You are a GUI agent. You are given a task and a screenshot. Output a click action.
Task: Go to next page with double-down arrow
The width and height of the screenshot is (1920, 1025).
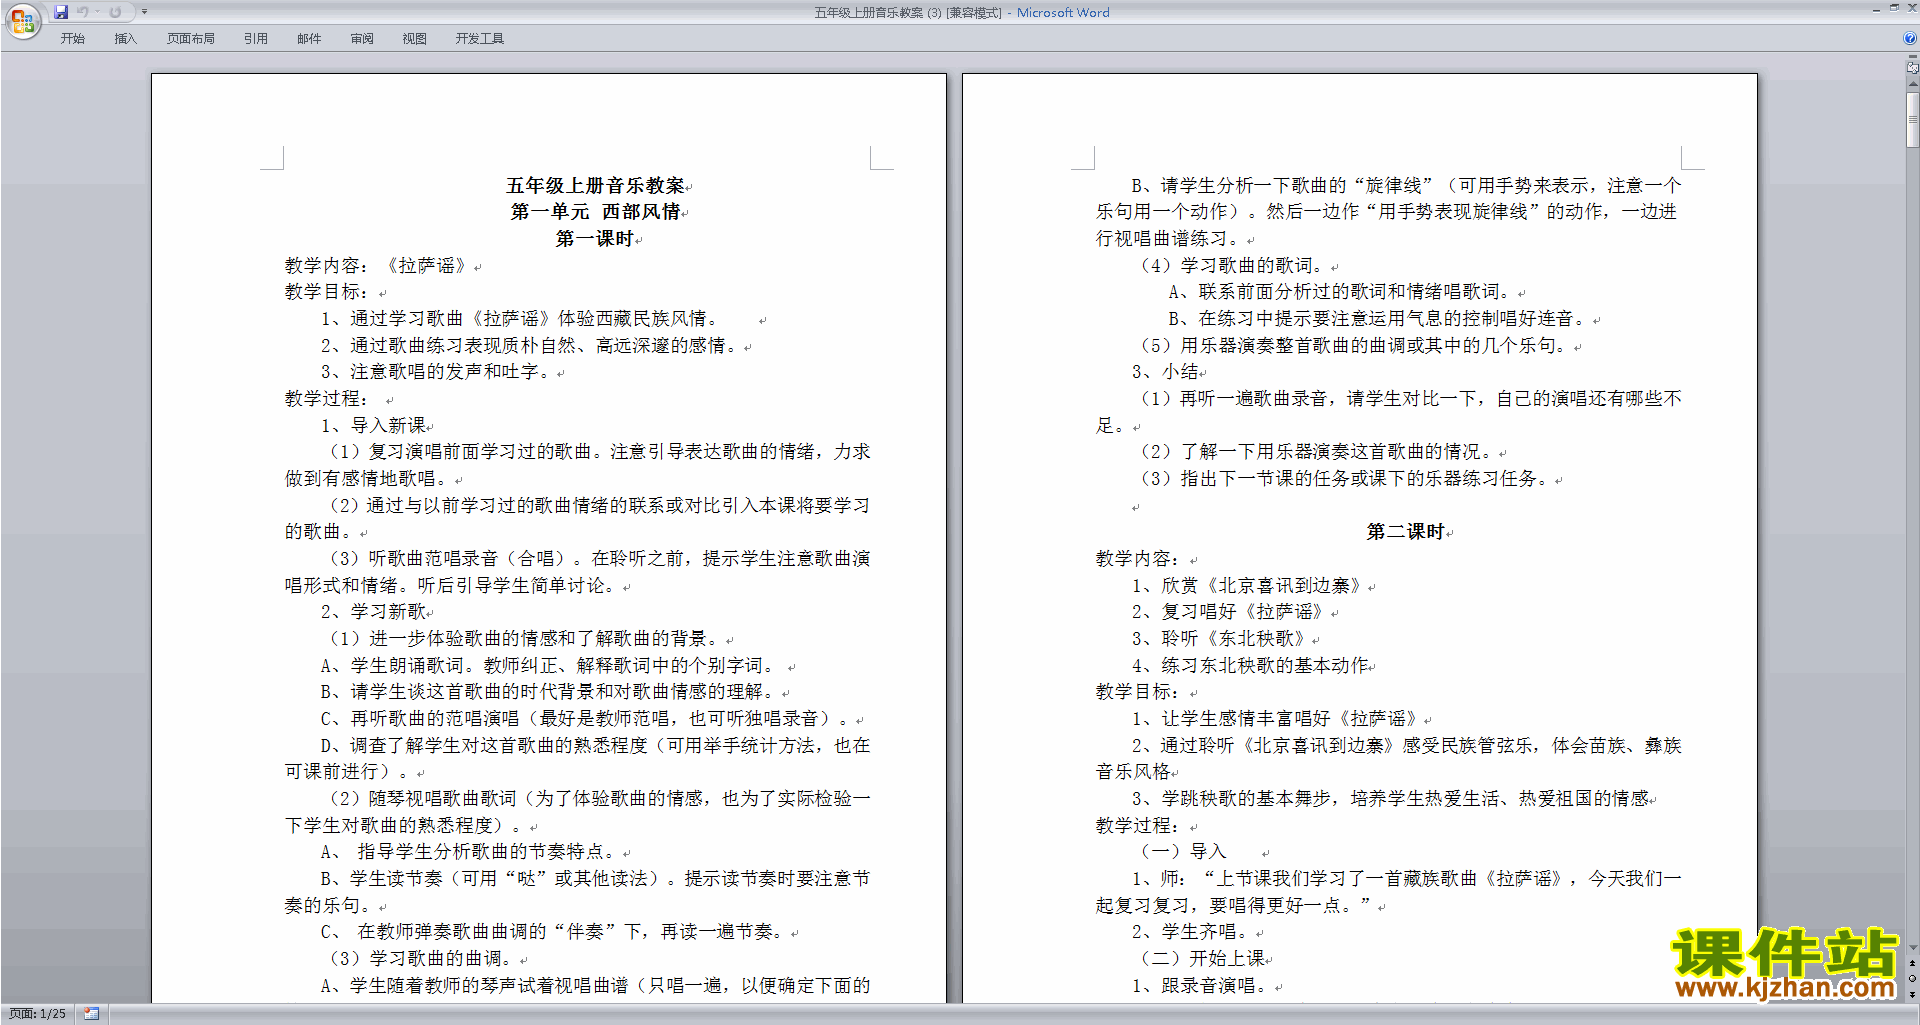(1912, 994)
